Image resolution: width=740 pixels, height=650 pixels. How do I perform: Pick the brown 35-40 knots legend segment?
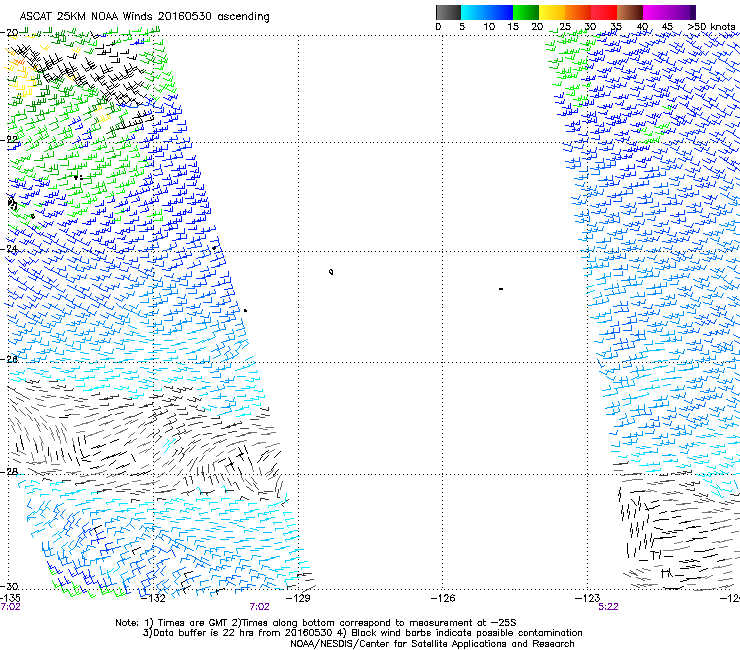pos(630,12)
